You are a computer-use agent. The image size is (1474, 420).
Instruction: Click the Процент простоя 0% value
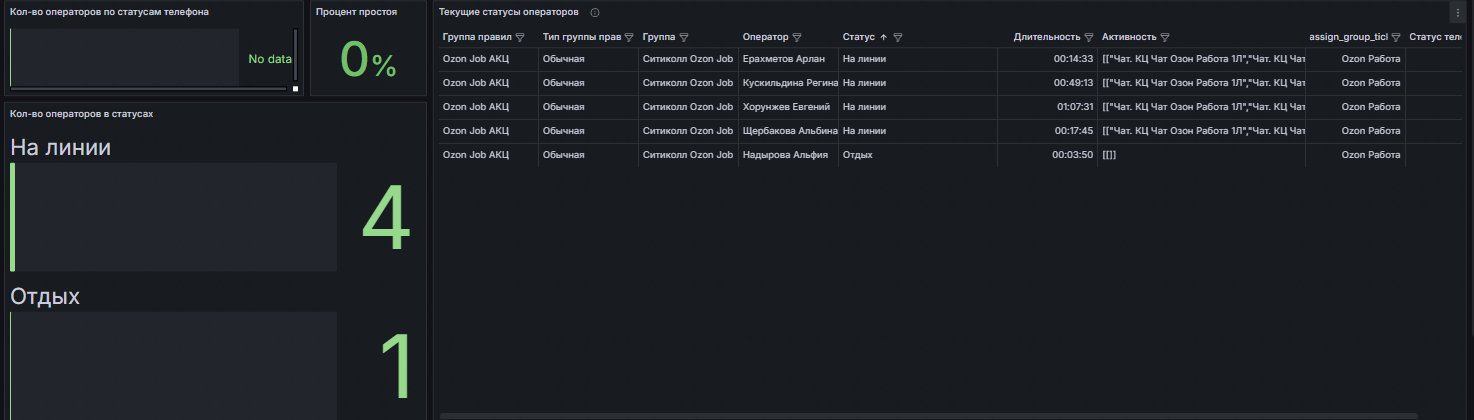pyautogui.click(x=369, y=59)
